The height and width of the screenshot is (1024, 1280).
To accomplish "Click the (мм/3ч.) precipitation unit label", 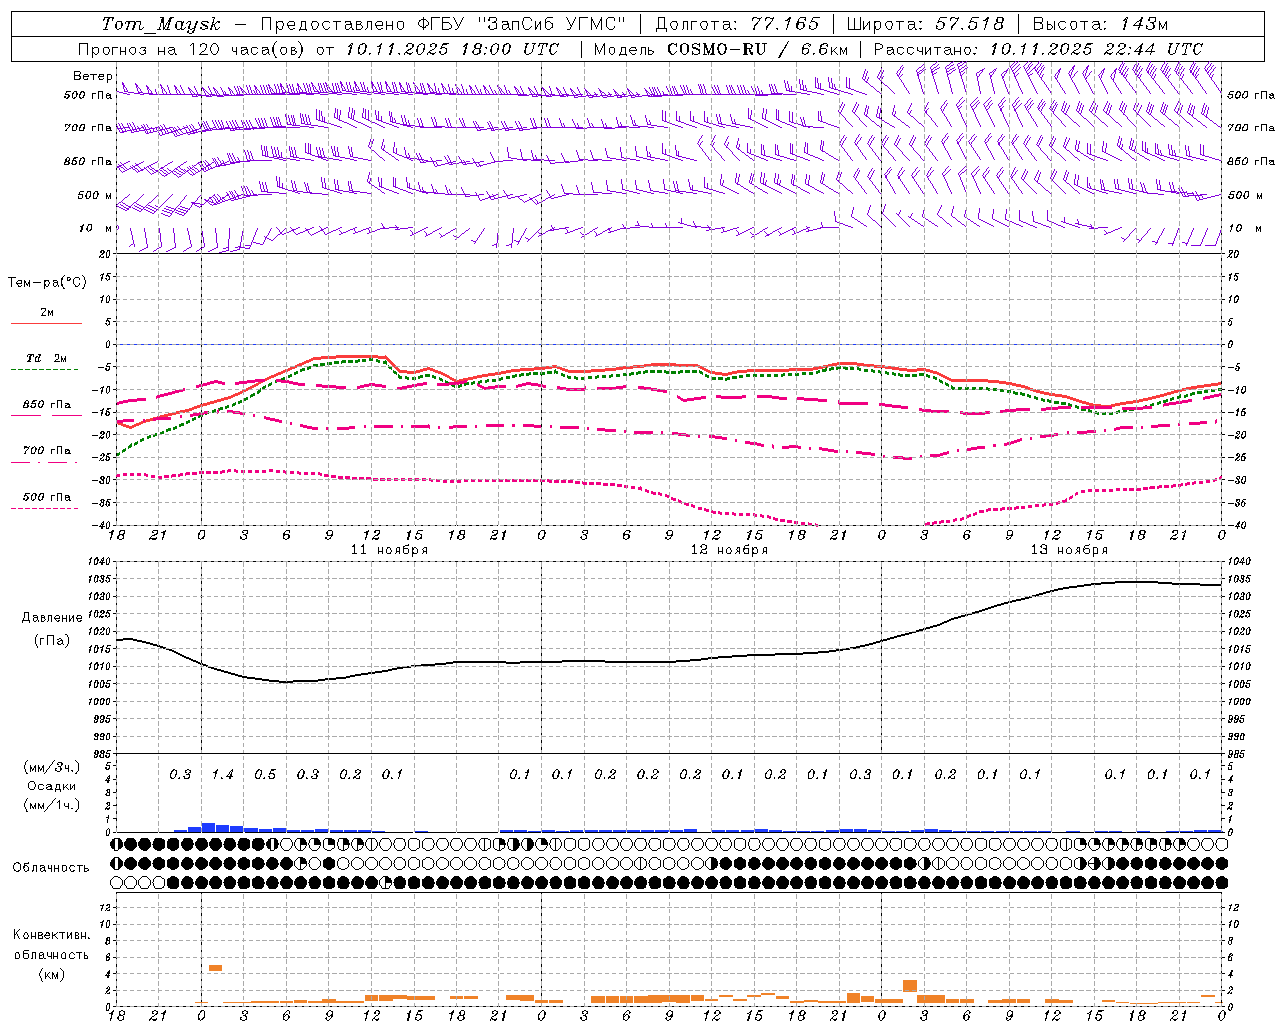I will click(52, 767).
